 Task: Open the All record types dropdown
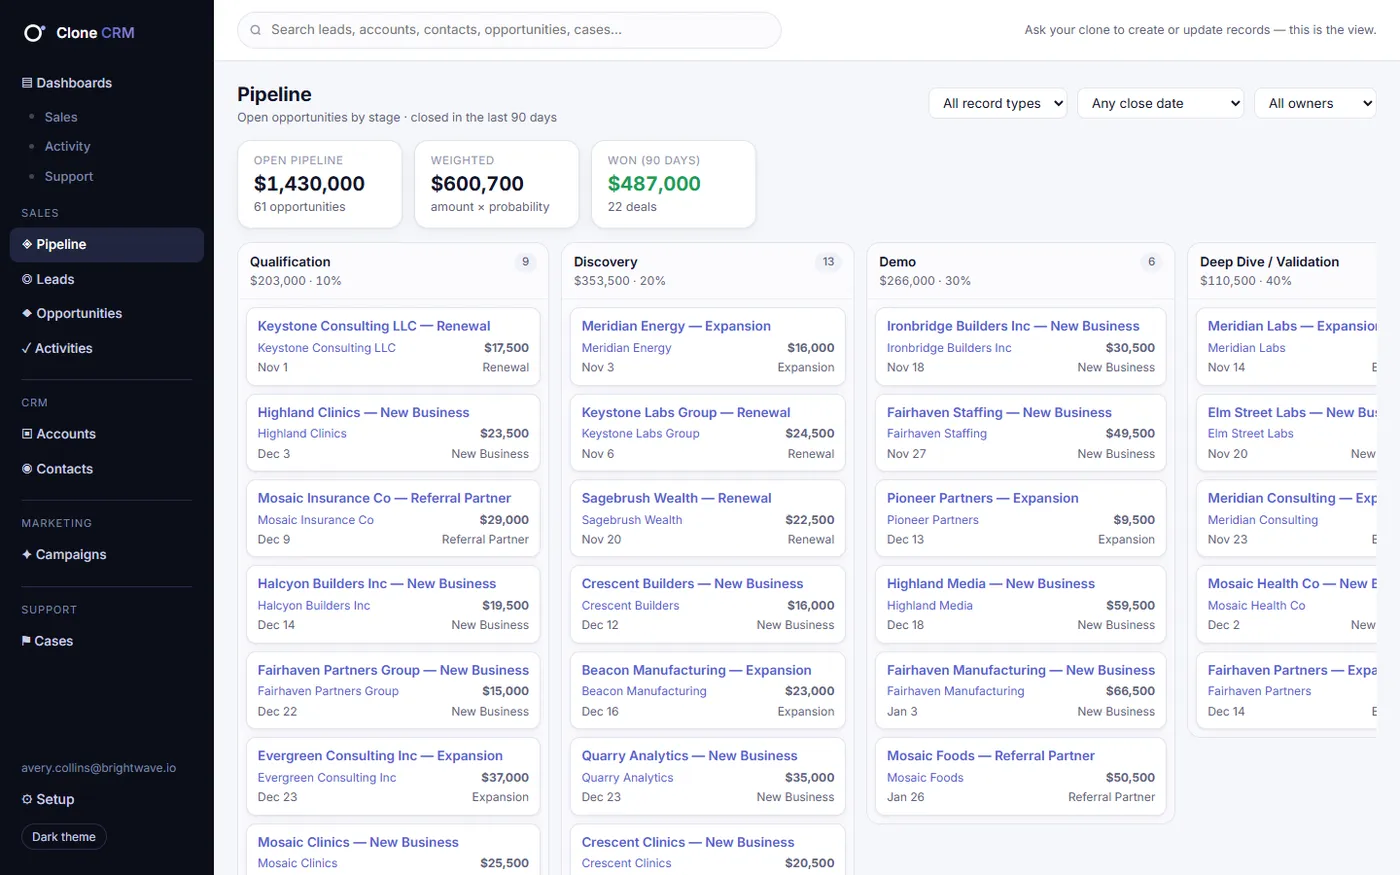click(x=998, y=103)
